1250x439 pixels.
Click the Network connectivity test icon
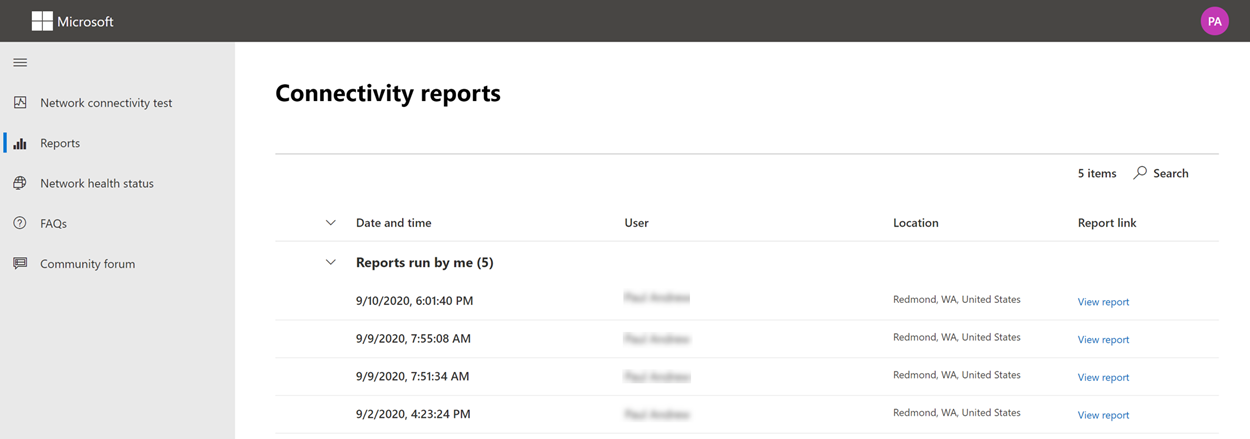click(x=20, y=103)
